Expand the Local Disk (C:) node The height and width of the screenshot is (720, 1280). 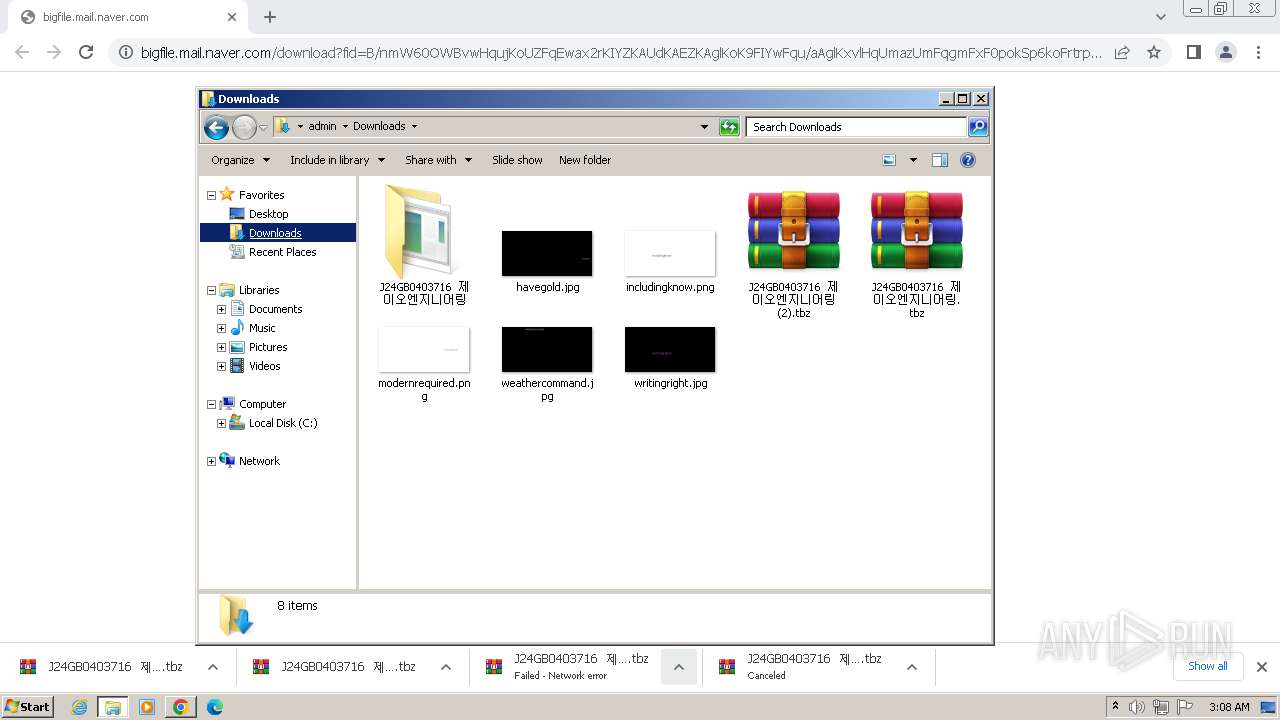click(x=221, y=423)
